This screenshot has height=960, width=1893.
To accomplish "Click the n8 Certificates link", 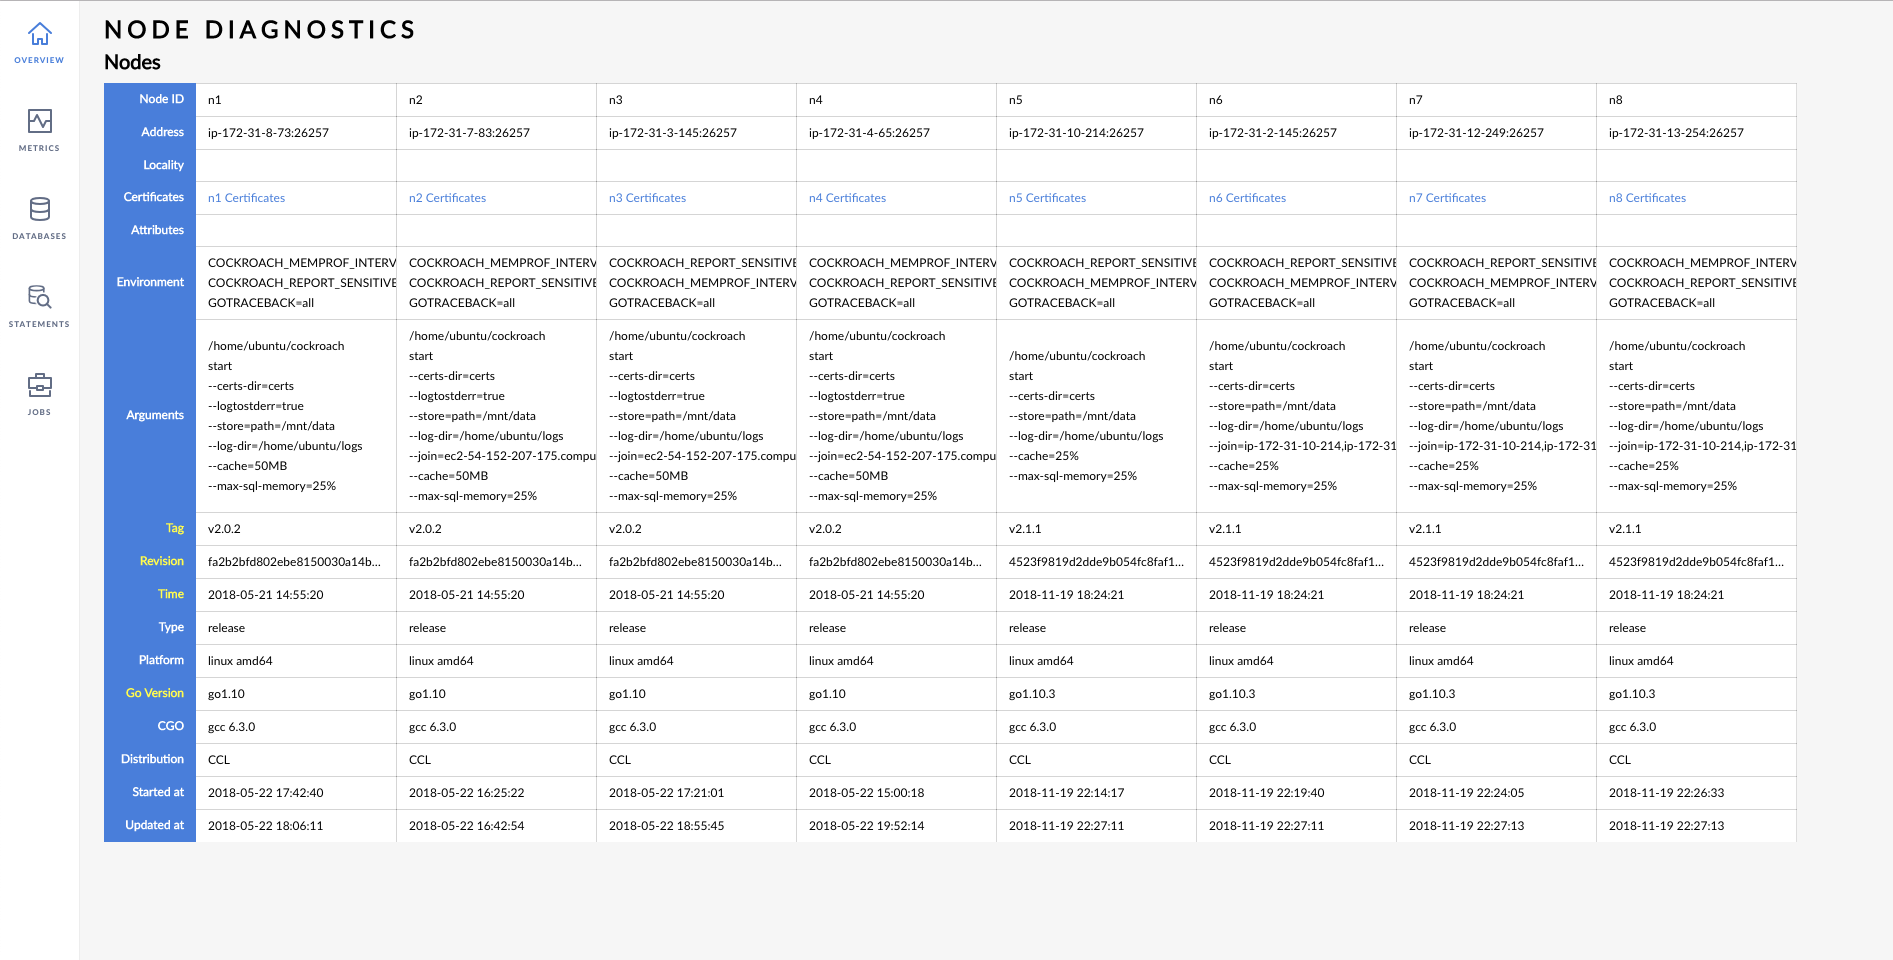I will tap(1646, 197).
